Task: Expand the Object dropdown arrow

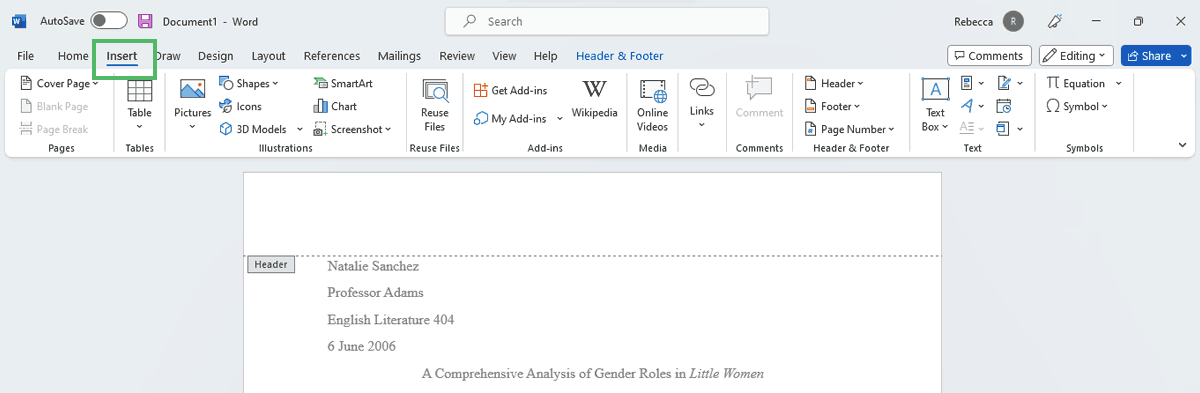Action: click(1020, 128)
